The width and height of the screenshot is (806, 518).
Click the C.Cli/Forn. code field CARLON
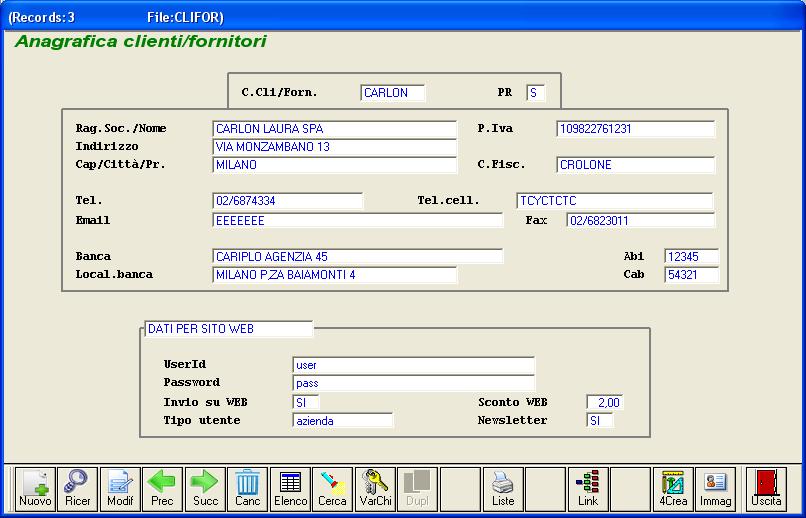(x=393, y=93)
